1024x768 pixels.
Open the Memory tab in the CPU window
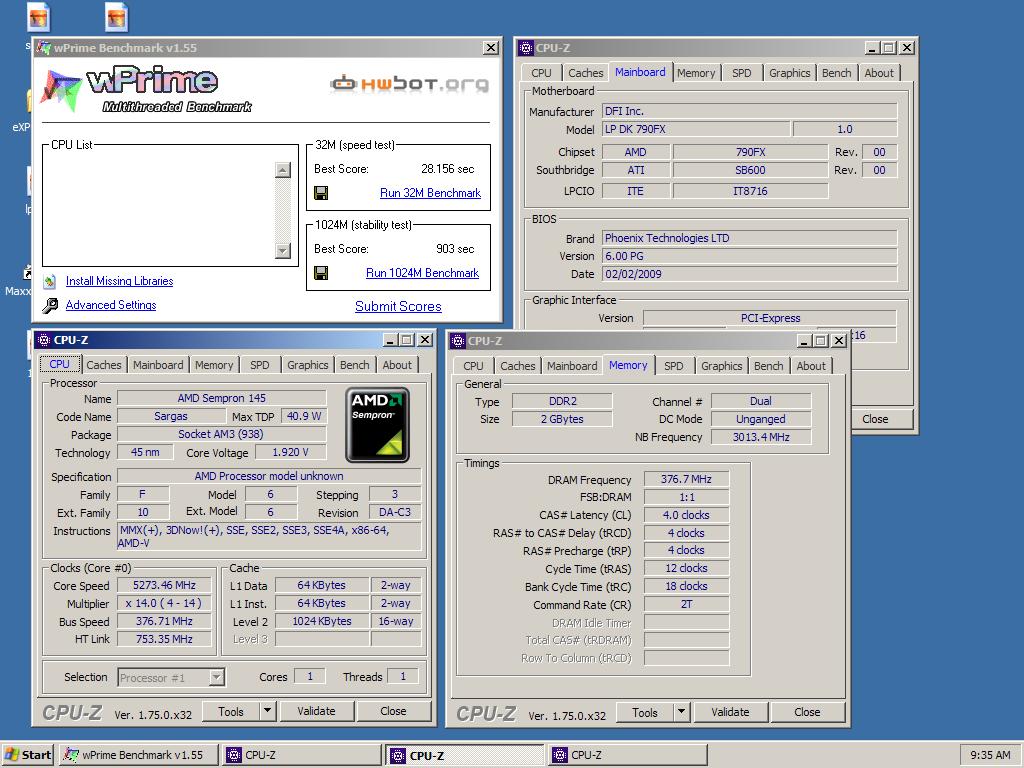pyautogui.click(x=214, y=365)
